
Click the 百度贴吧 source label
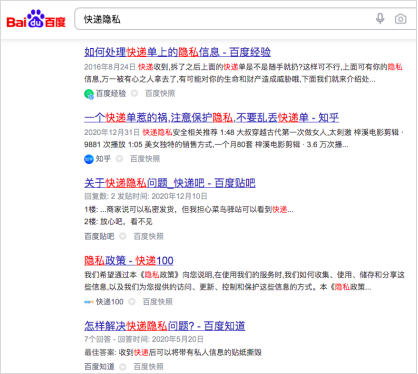click(x=99, y=236)
